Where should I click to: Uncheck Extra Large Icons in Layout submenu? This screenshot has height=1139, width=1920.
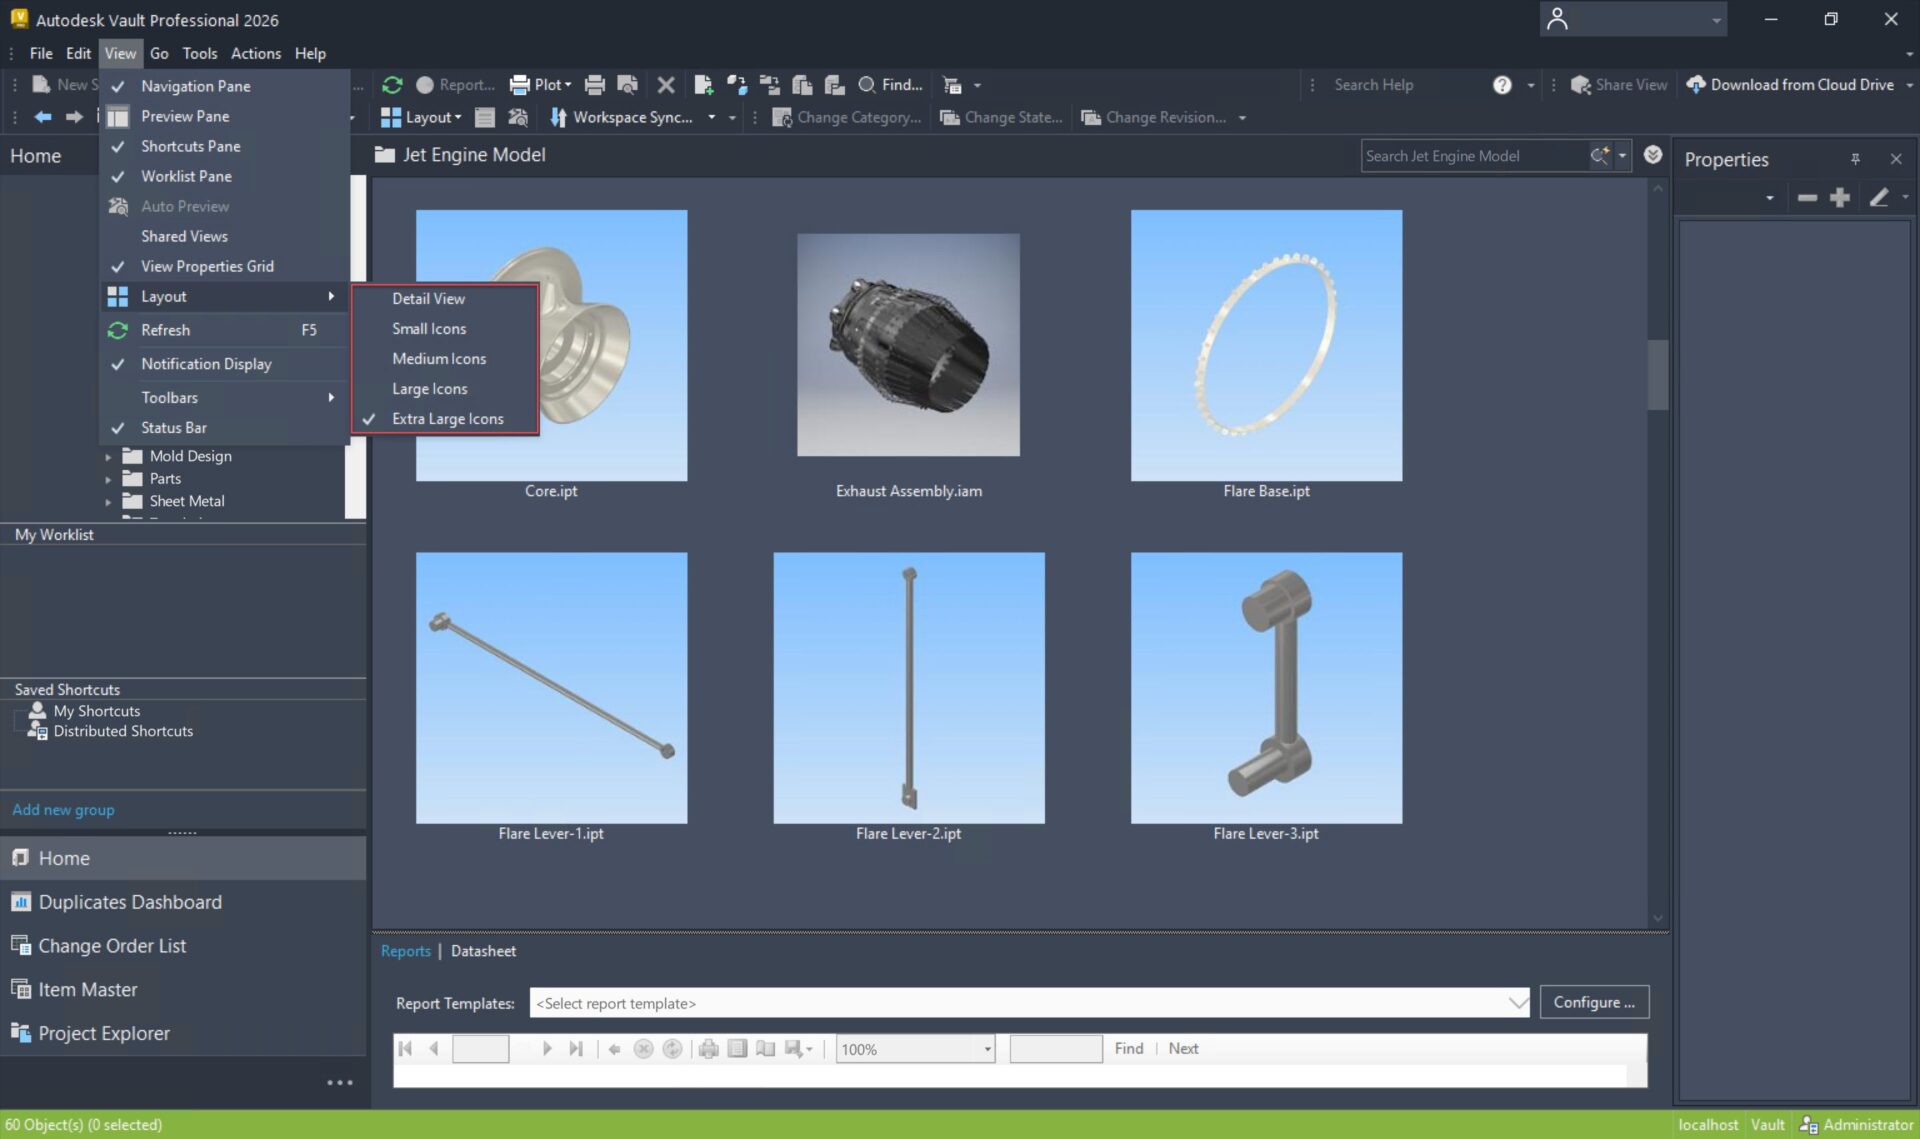pos(447,418)
